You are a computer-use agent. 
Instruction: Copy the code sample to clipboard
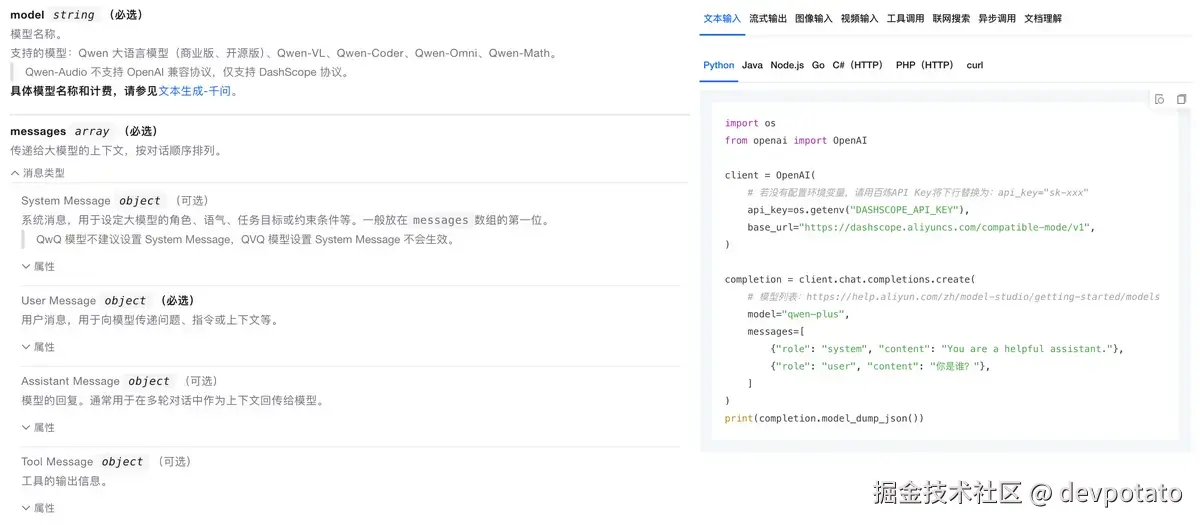(1181, 99)
